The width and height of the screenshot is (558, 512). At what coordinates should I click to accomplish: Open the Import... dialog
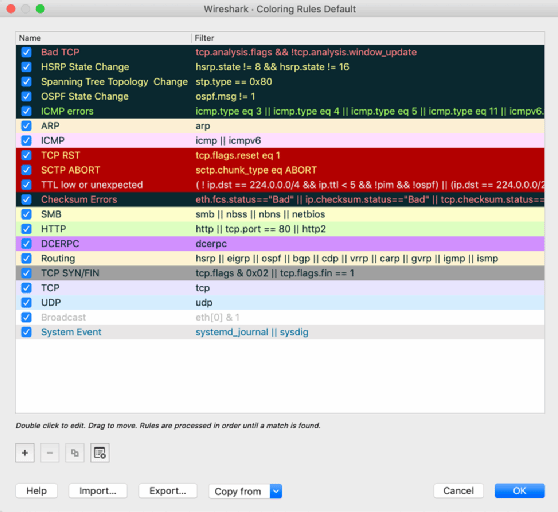click(98, 491)
